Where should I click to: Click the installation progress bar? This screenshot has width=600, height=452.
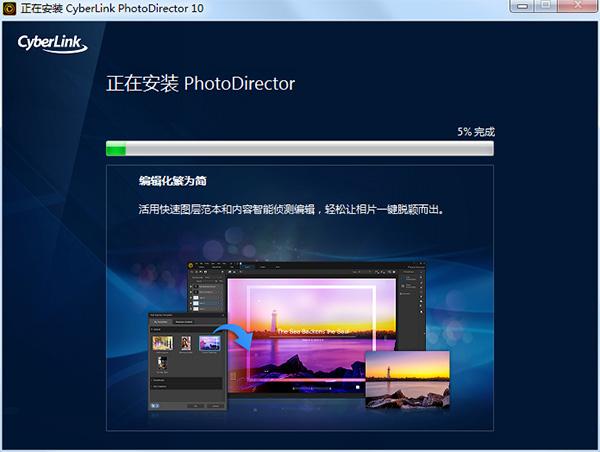[300, 148]
